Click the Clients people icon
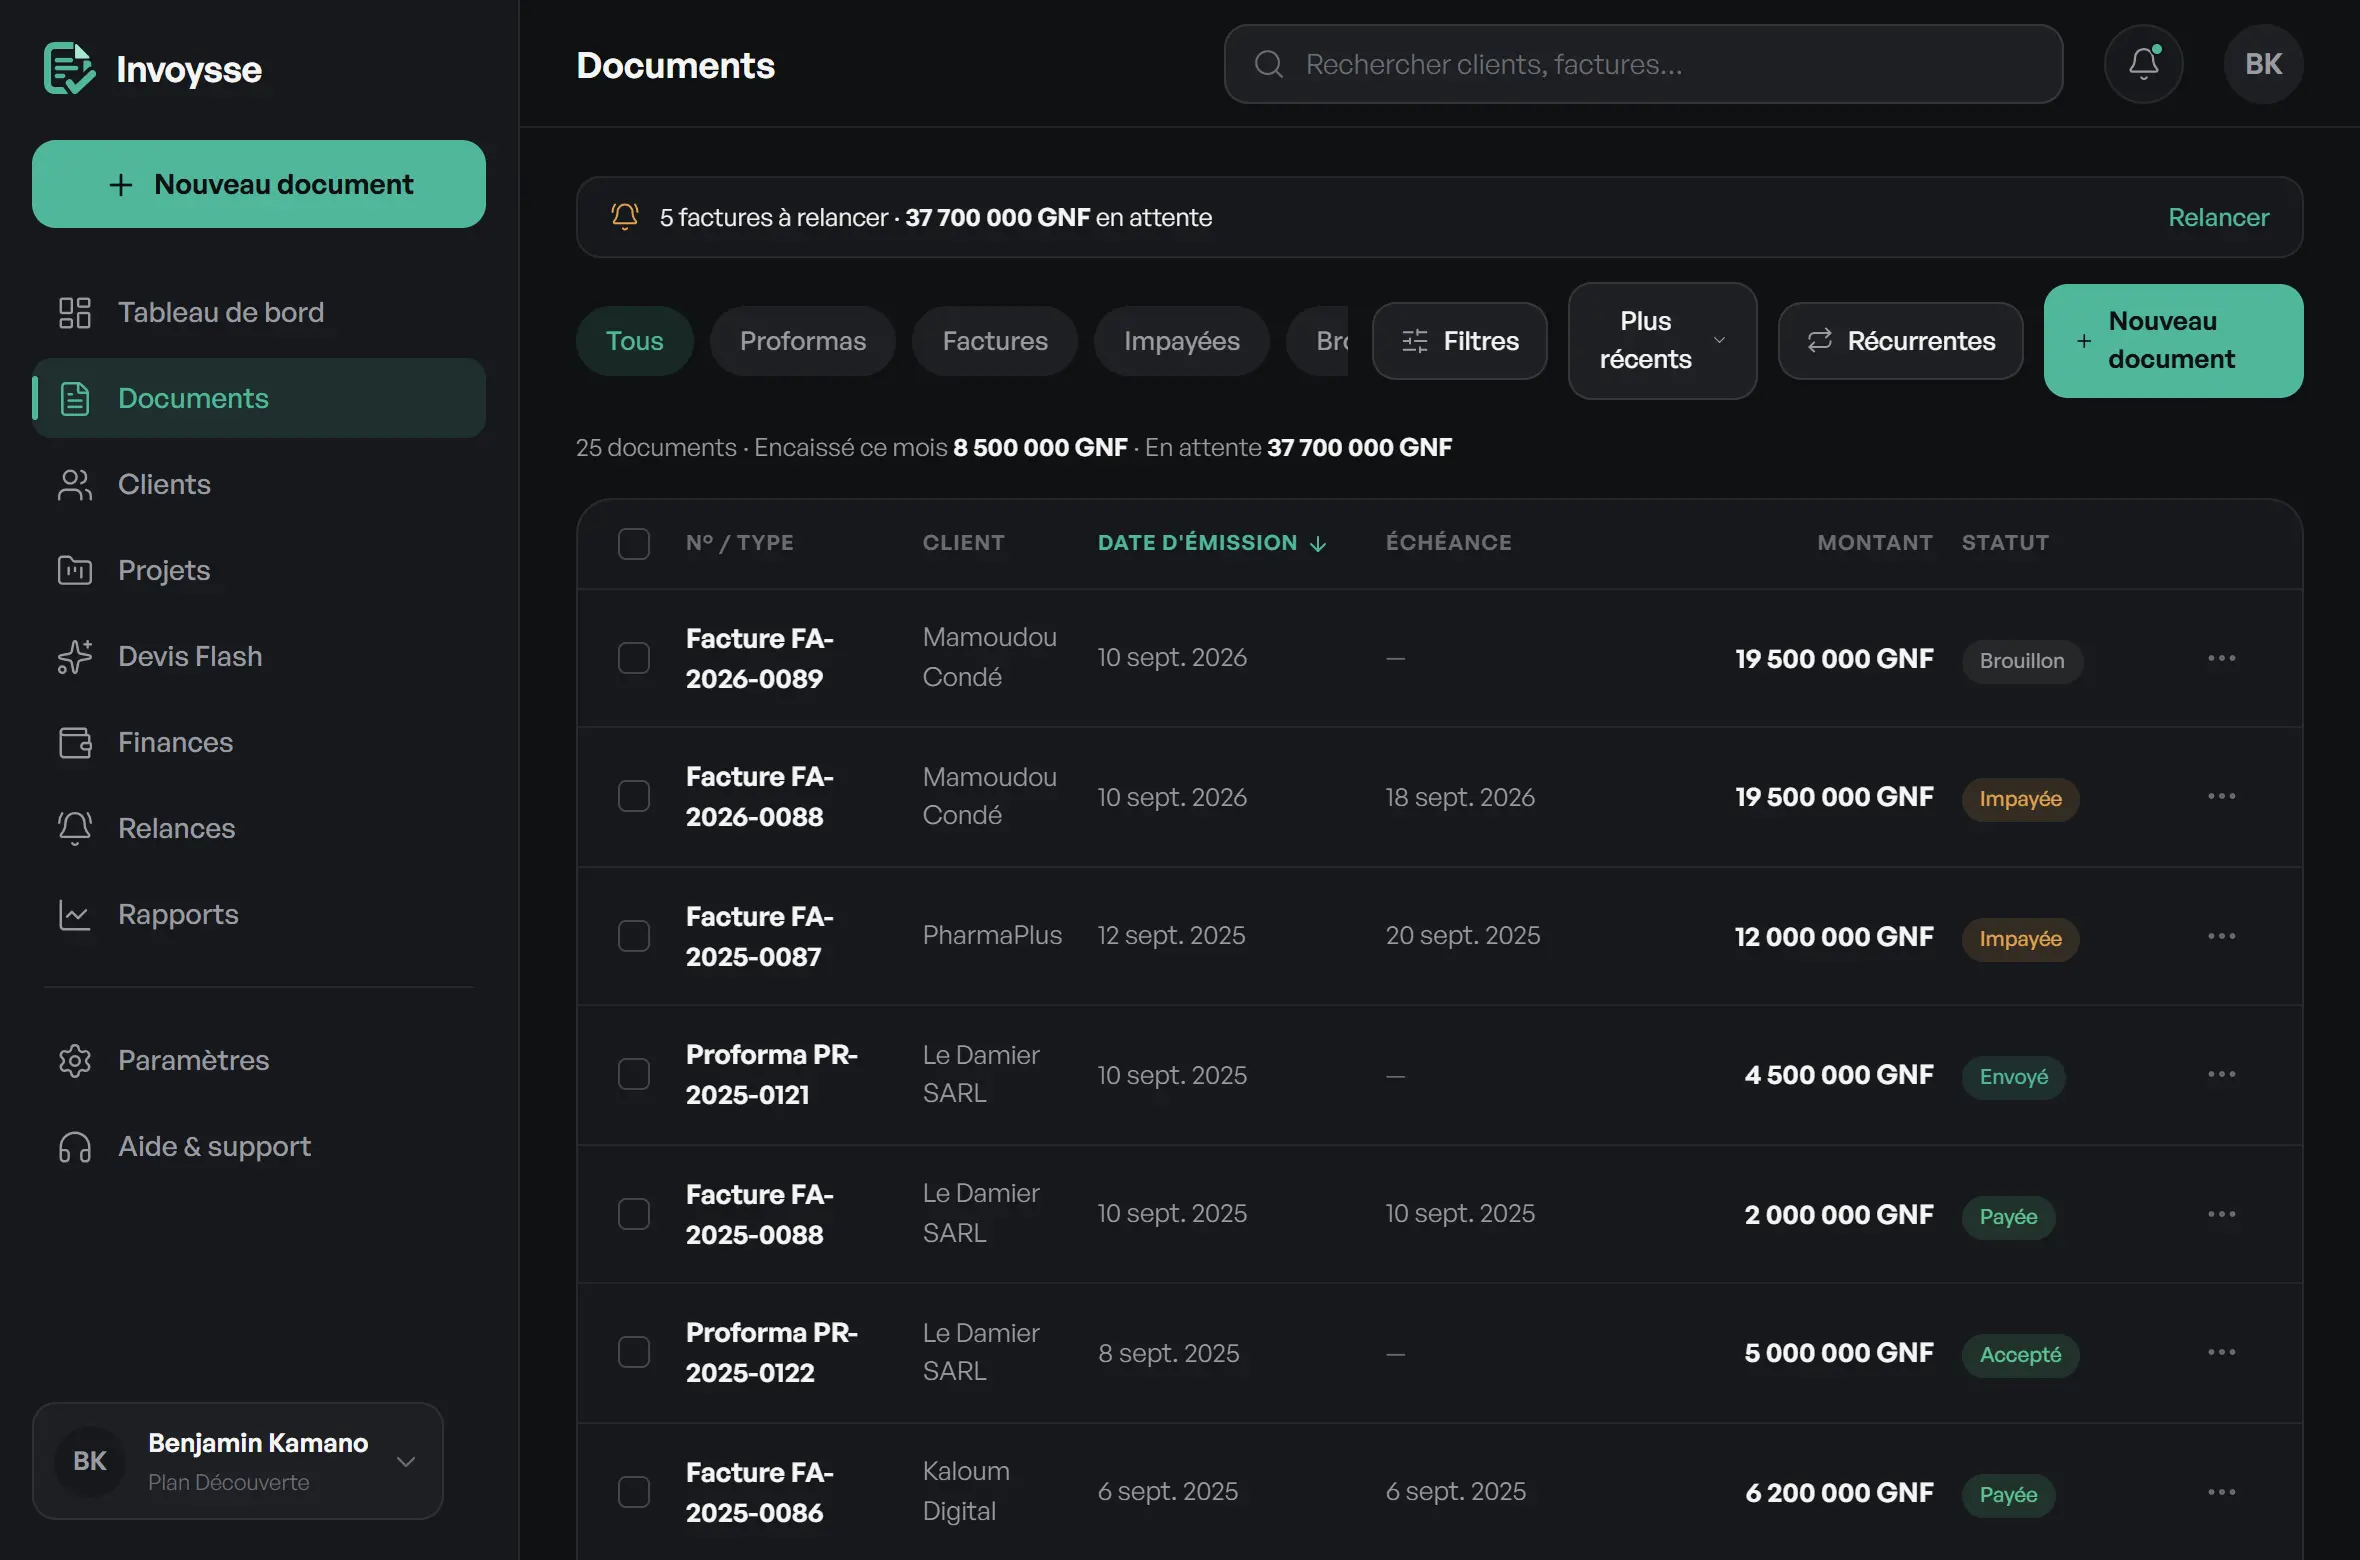The height and width of the screenshot is (1560, 2360). point(75,484)
